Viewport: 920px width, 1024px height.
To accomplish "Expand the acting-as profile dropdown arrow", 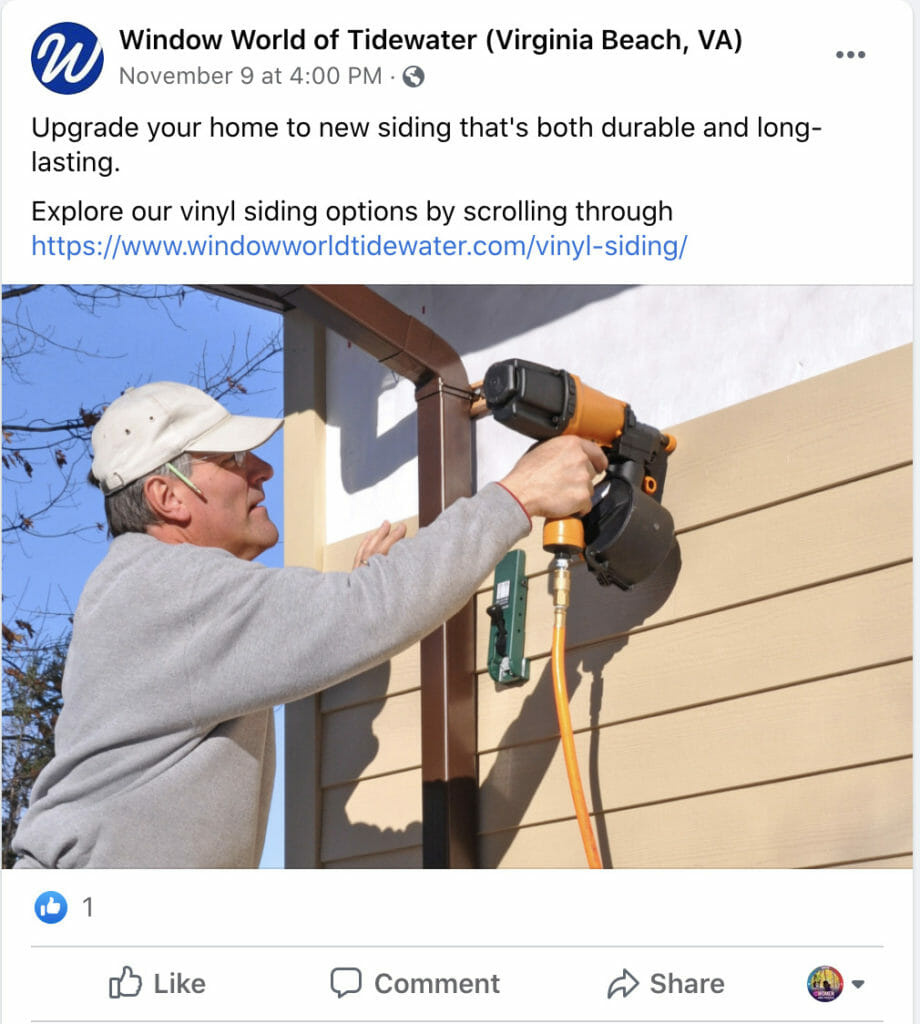I will click(x=859, y=984).
